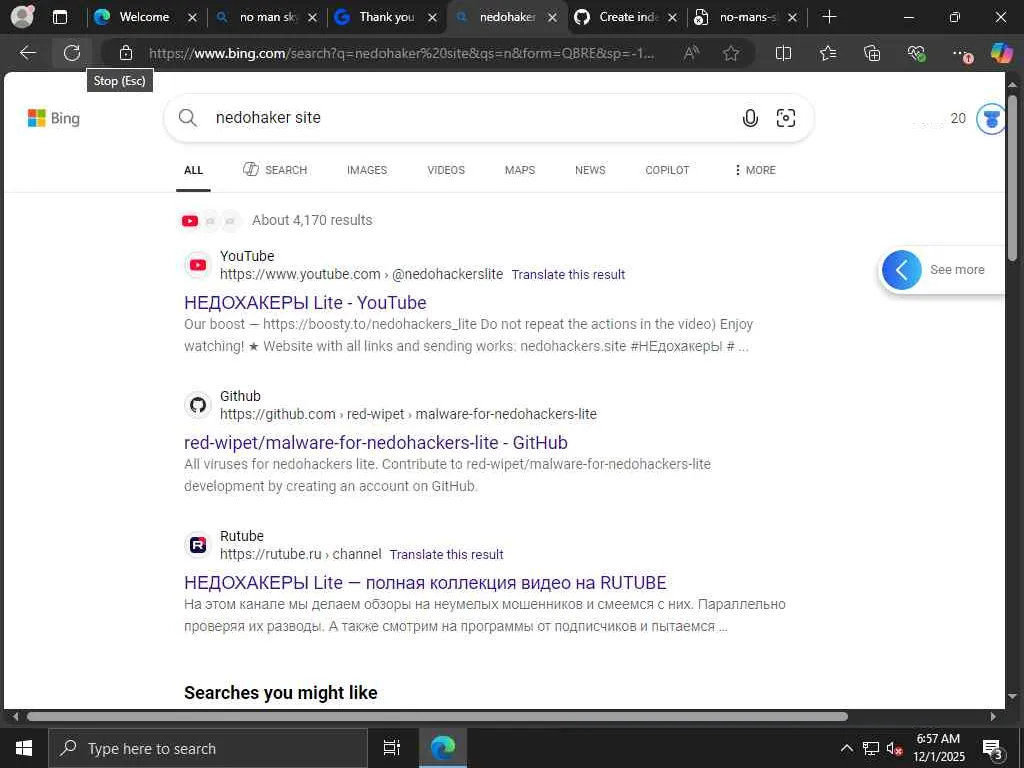This screenshot has width=1024, height=768.
Task: Open red-wipet/malware-for-nedohackers-lite GitHub link
Action: [376, 442]
